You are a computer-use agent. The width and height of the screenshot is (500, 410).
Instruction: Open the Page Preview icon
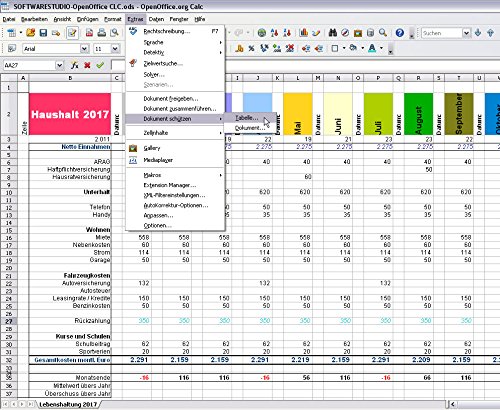115,33
